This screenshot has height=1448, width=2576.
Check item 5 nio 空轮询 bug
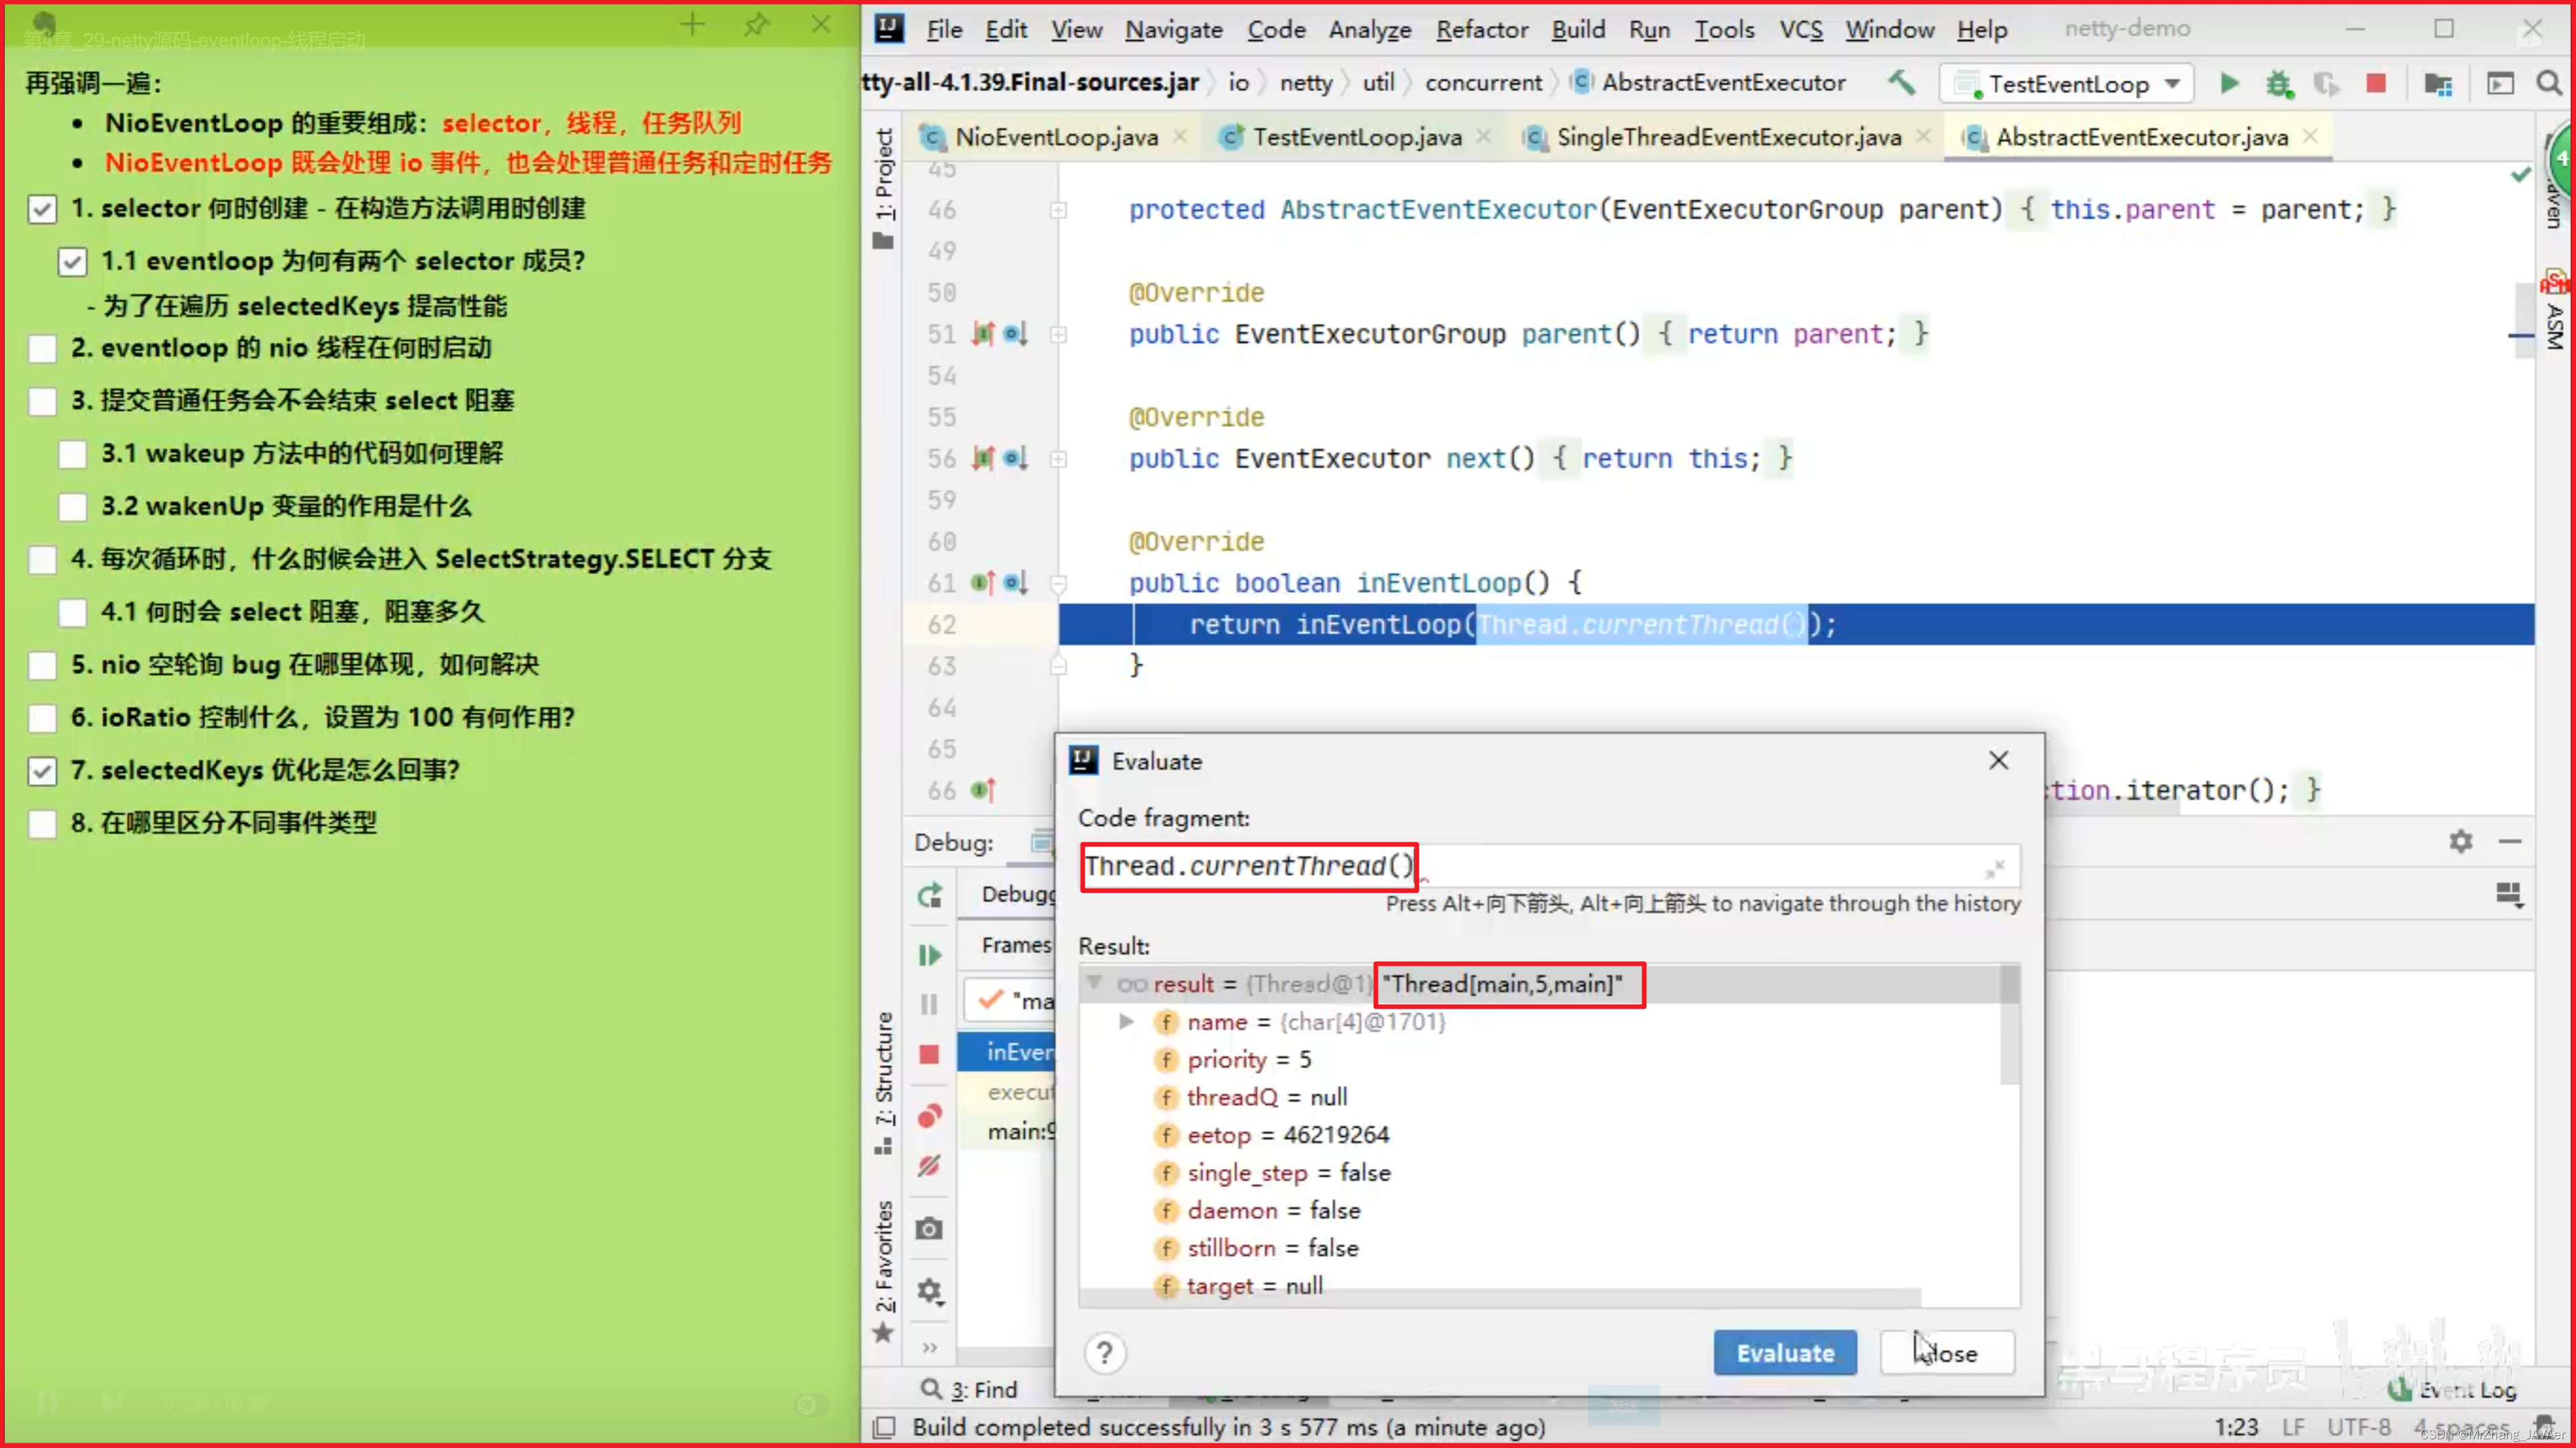coord(42,666)
